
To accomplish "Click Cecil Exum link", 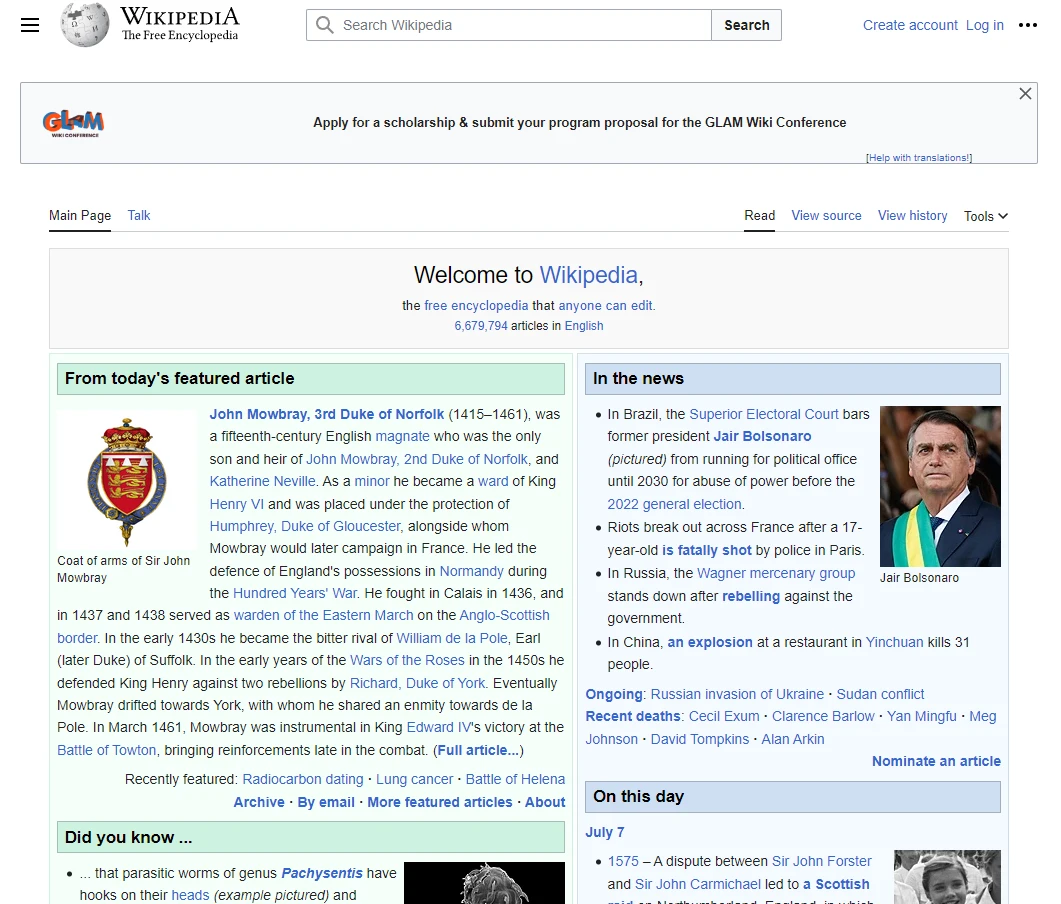I will (x=724, y=716).
